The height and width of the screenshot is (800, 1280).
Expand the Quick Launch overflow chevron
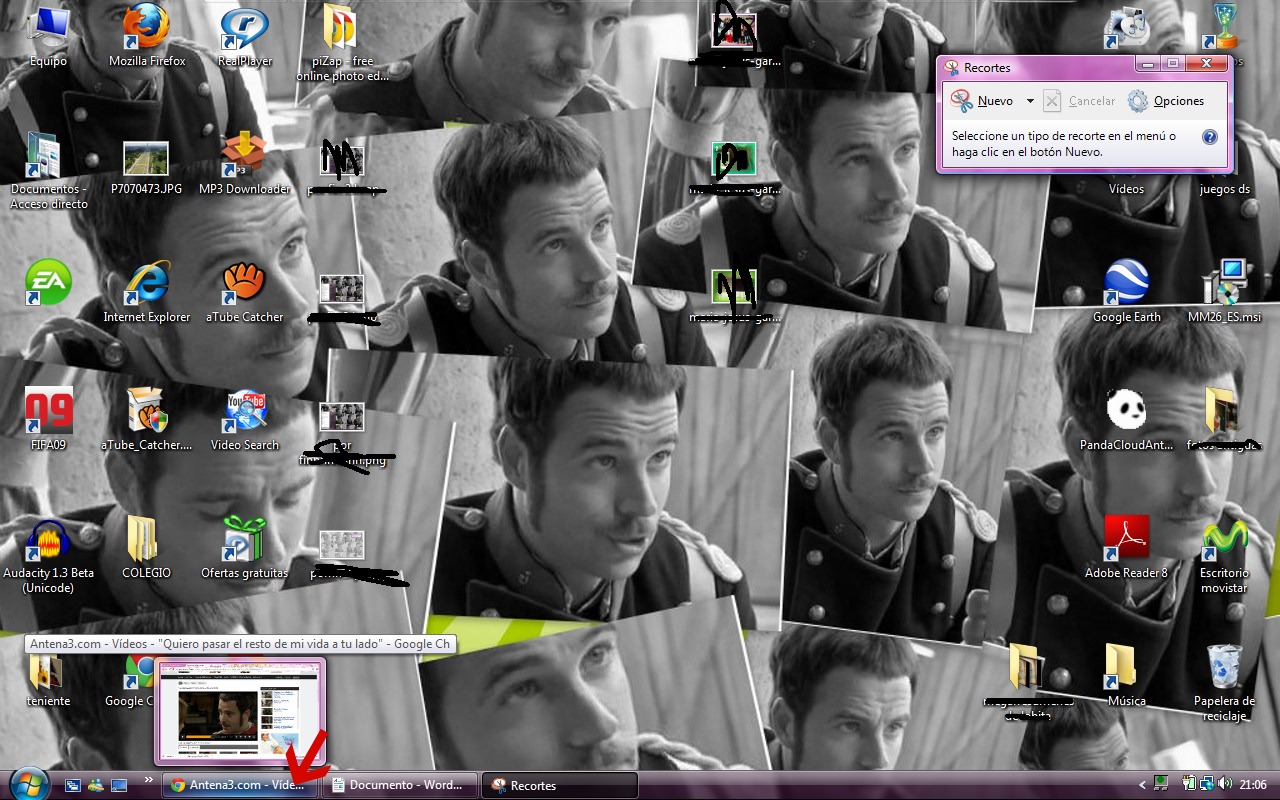tap(149, 780)
